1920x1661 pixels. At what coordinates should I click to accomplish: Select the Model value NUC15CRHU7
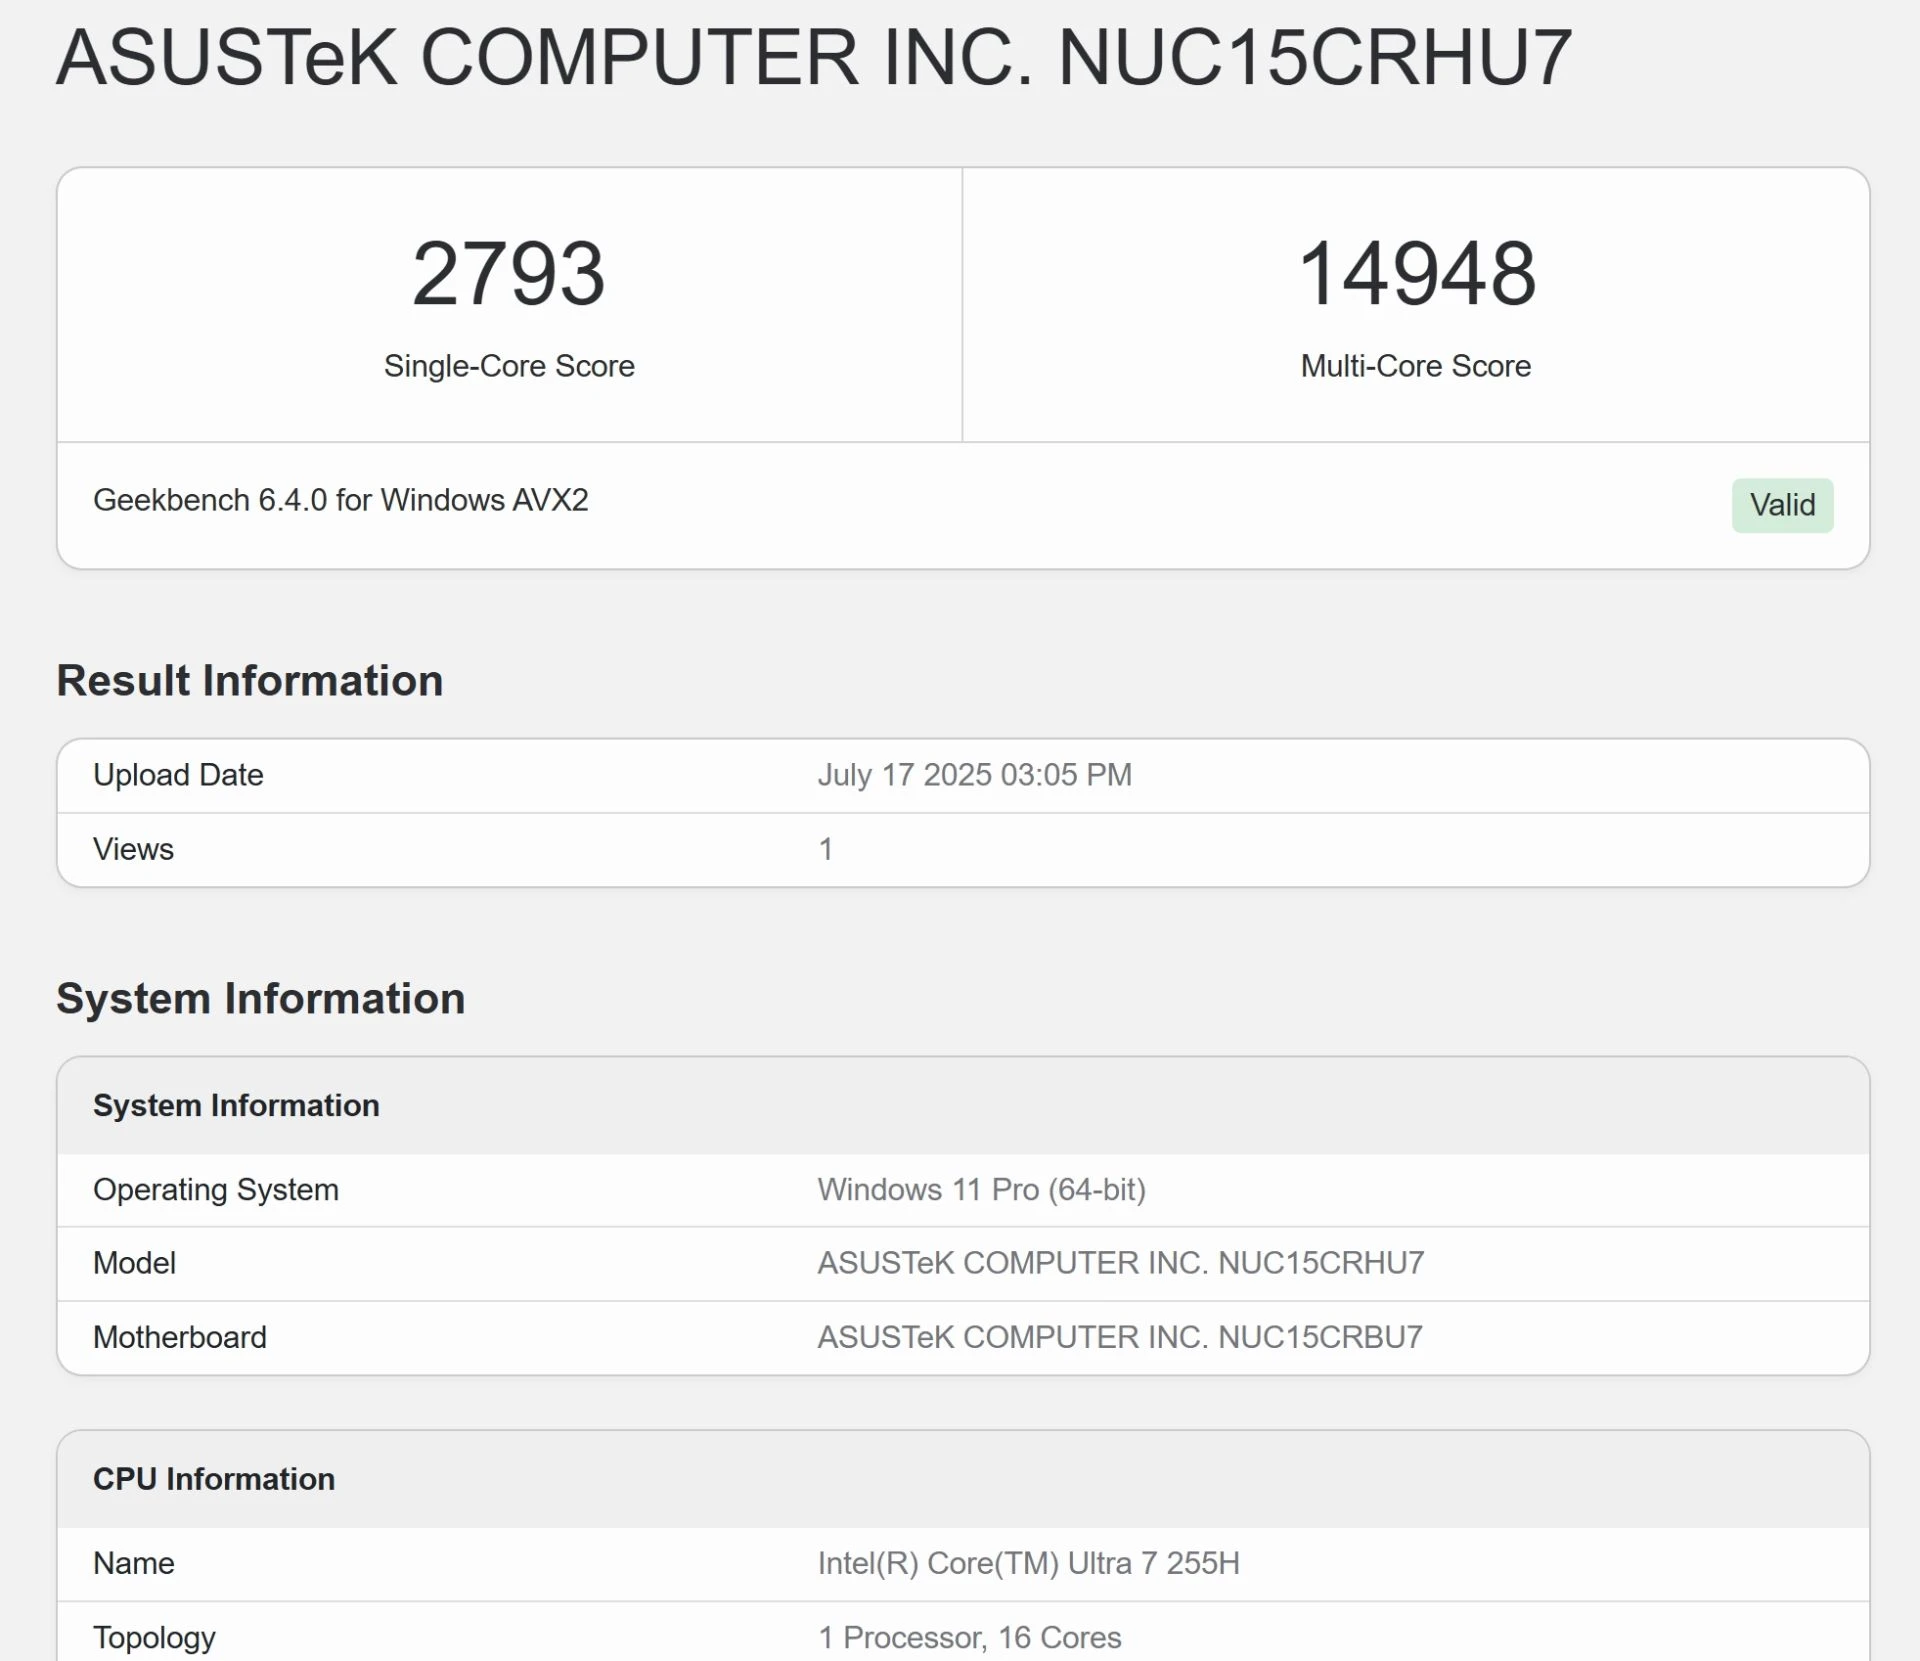click(x=1121, y=1263)
